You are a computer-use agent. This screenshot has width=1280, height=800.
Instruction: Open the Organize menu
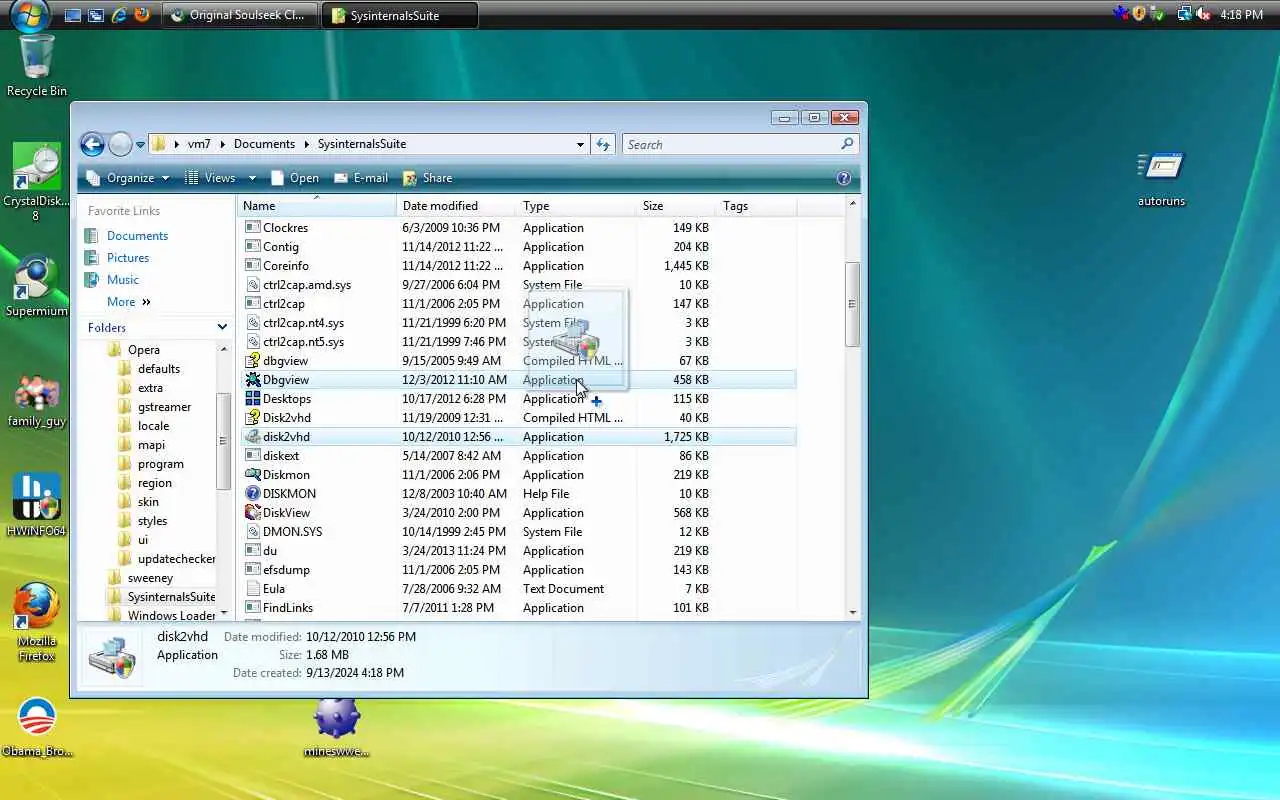tap(129, 178)
